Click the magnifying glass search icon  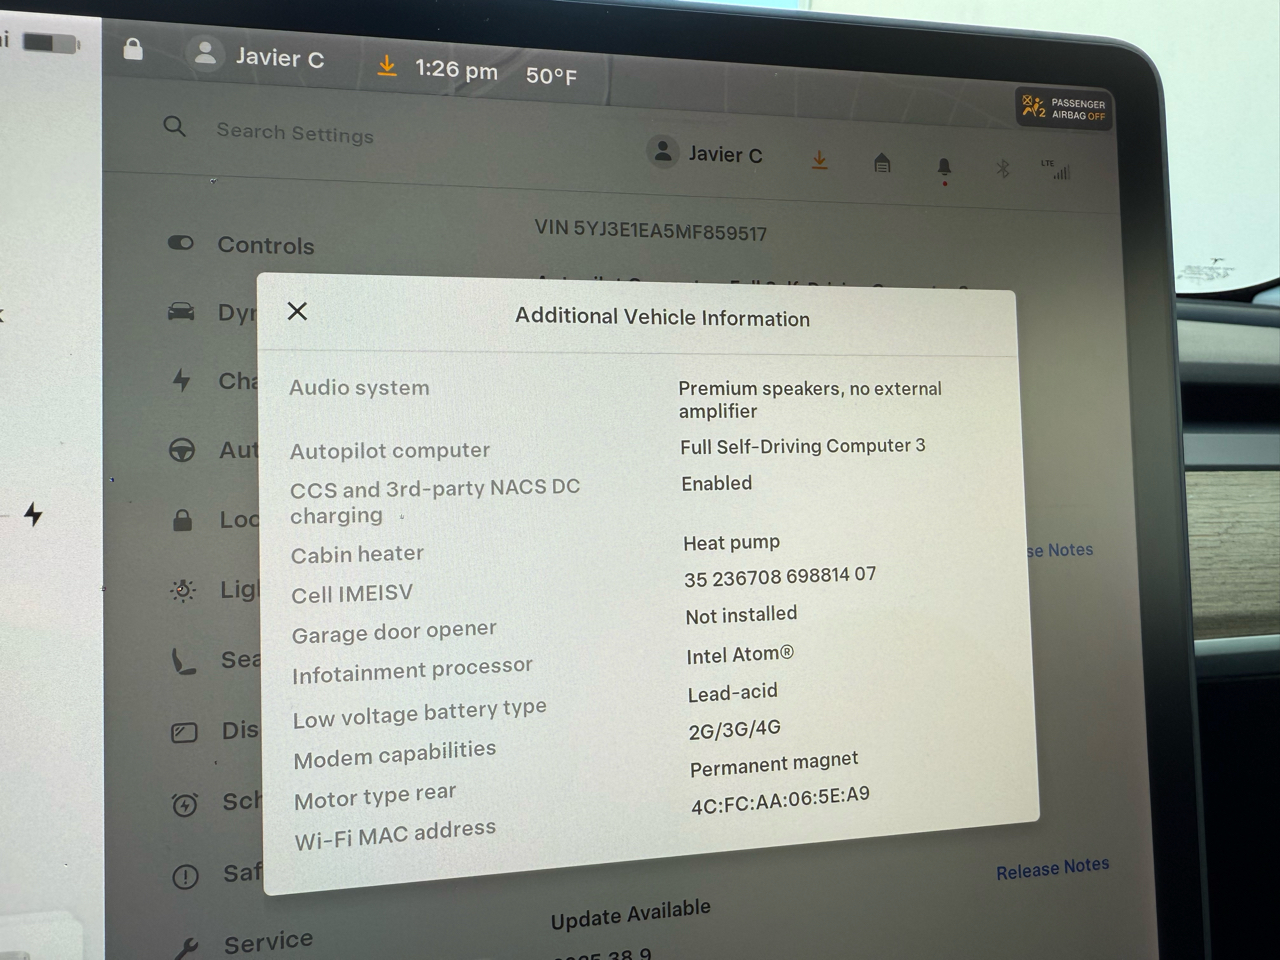coord(175,126)
